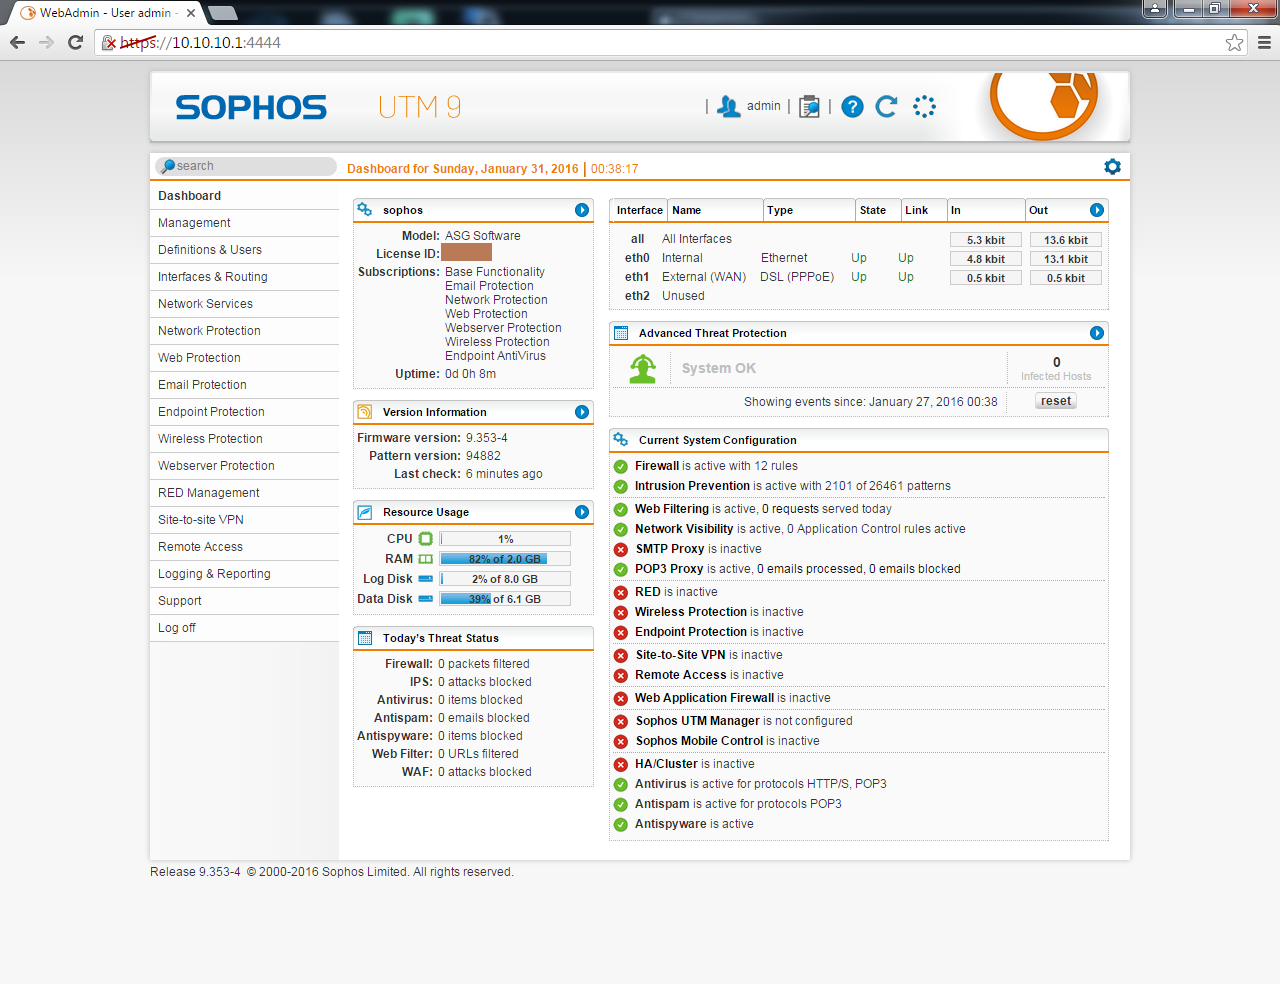Click the CPU usage bar
The height and width of the screenshot is (984, 1280).
[x=505, y=539]
